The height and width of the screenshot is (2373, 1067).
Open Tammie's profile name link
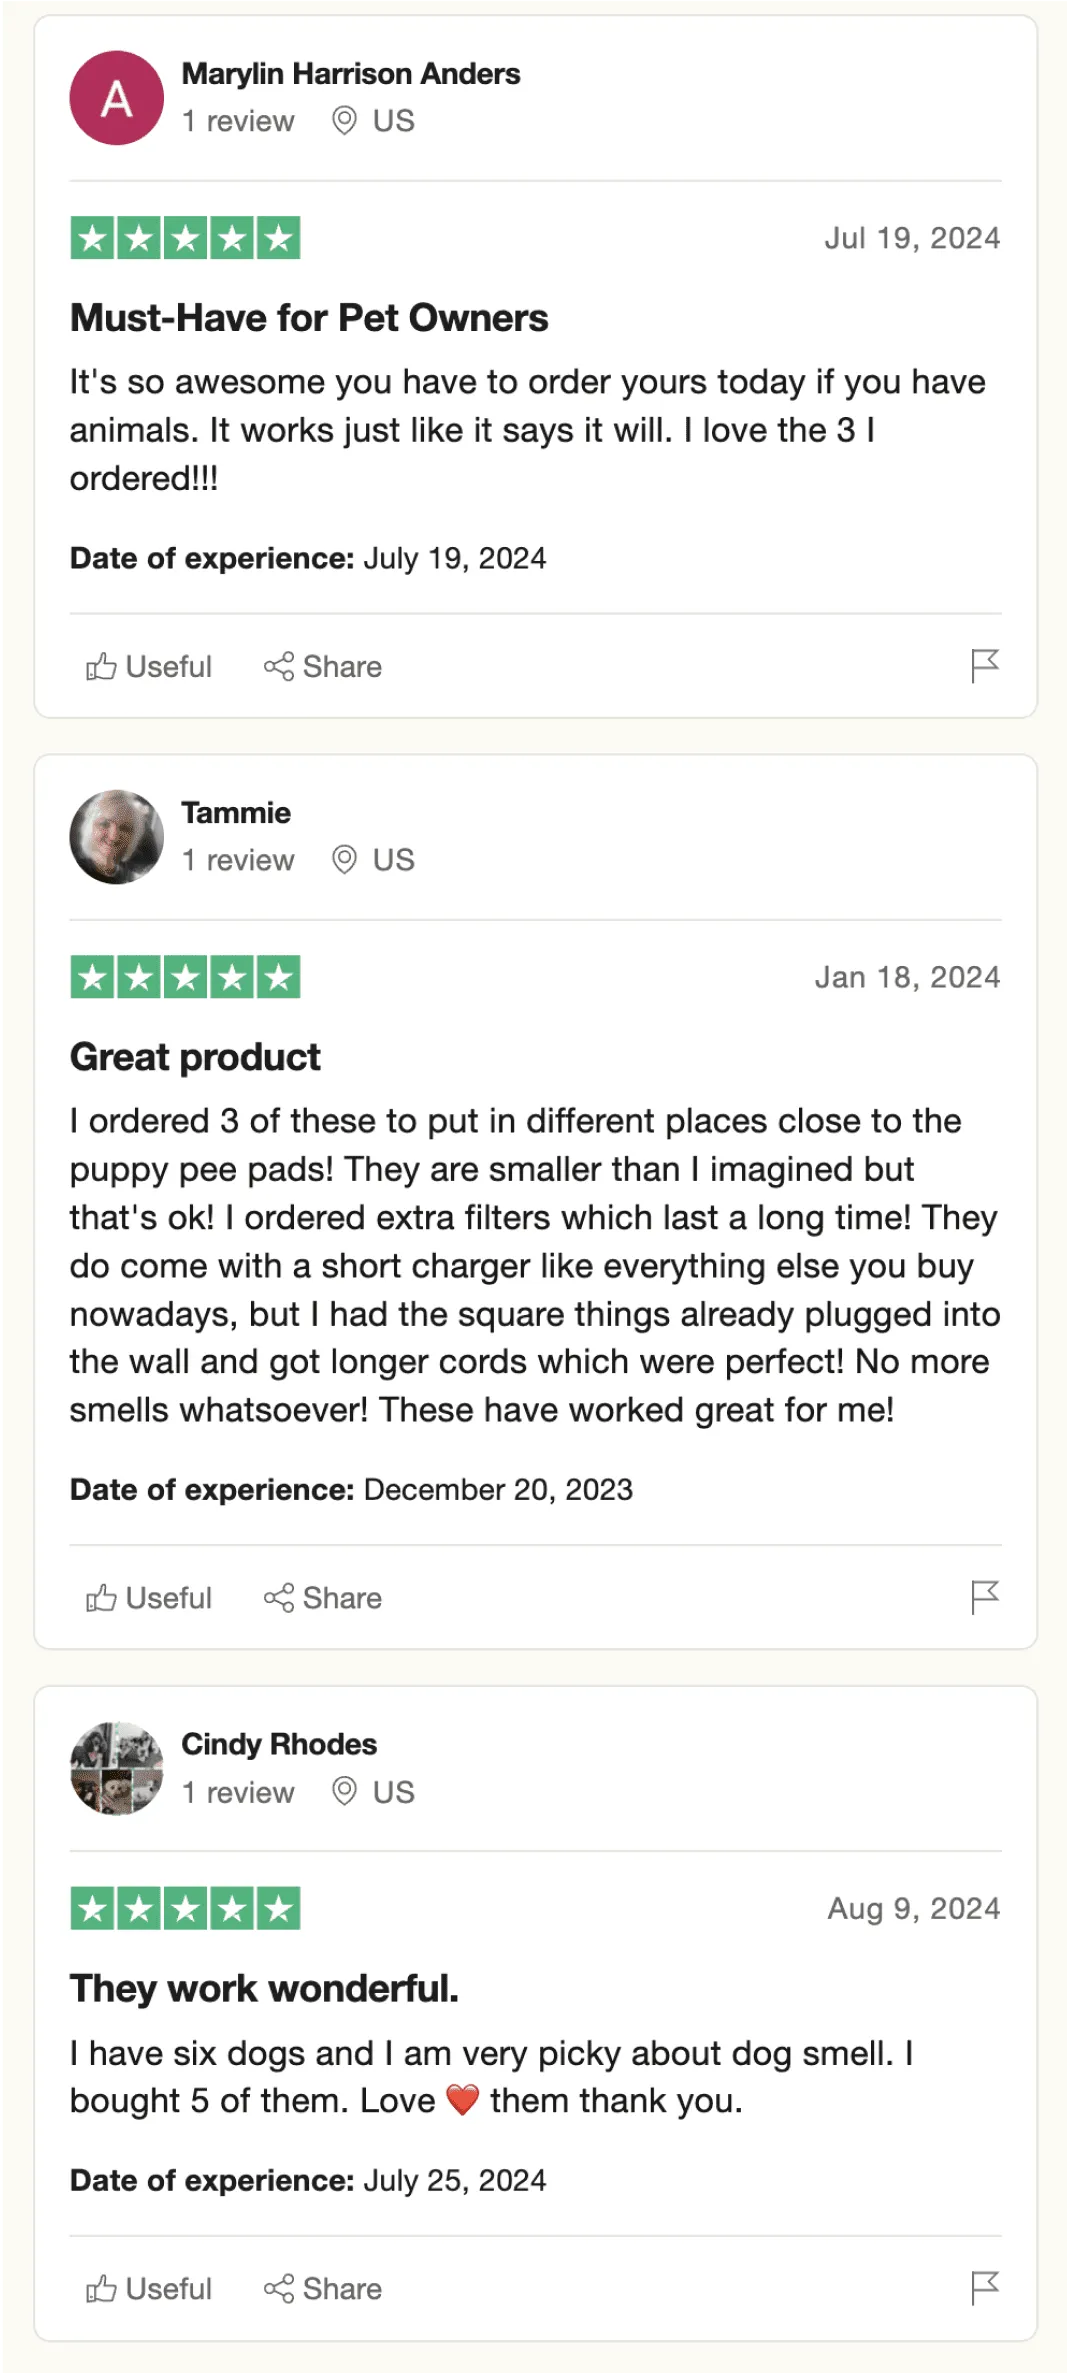coord(236,813)
